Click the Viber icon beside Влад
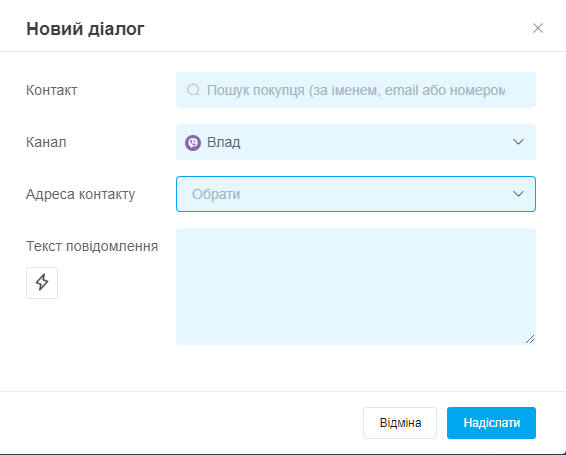Viewport: 566px width, 455px height. pos(193,143)
